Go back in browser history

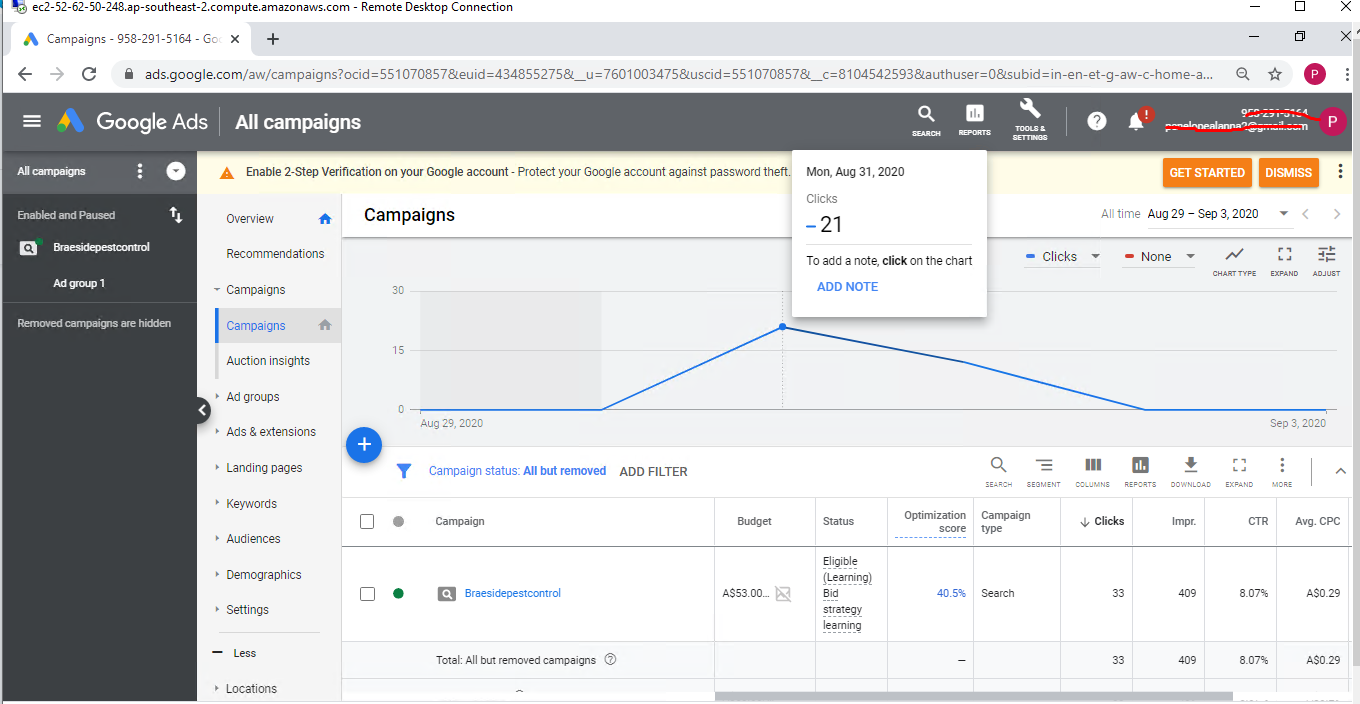pos(25,74)
